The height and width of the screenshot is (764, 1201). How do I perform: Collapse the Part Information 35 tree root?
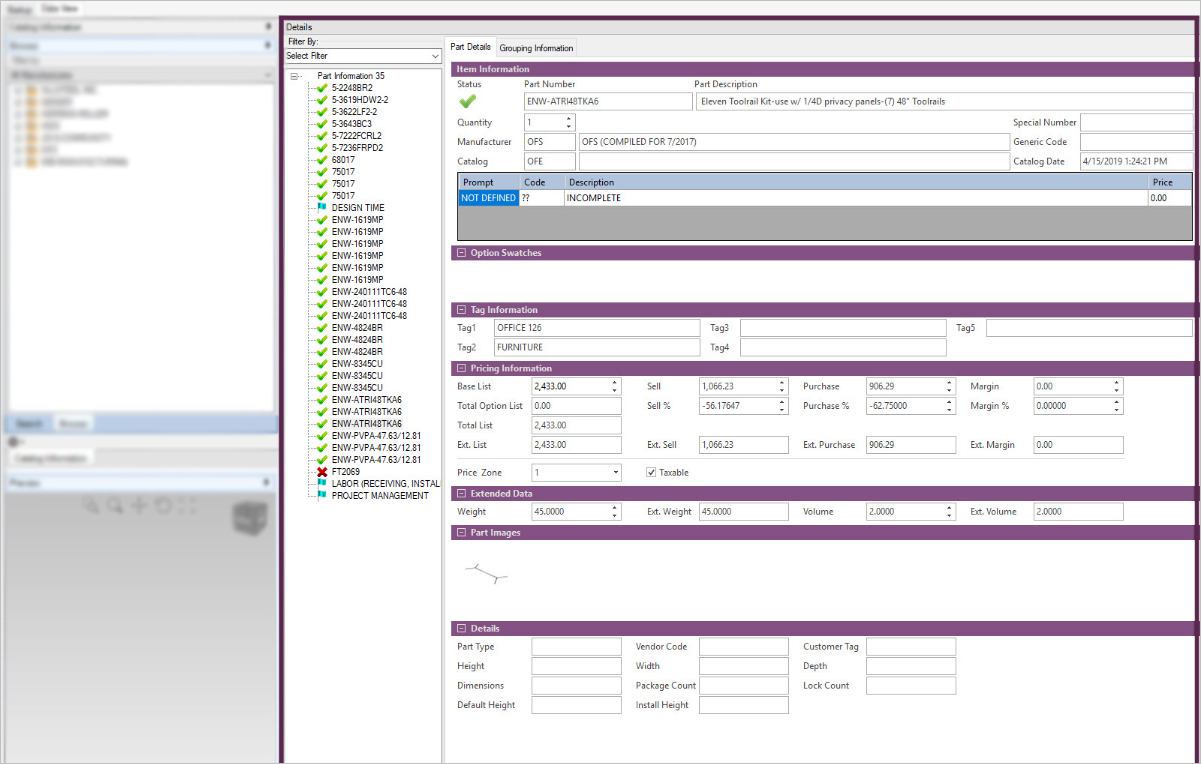pos(295,76)
